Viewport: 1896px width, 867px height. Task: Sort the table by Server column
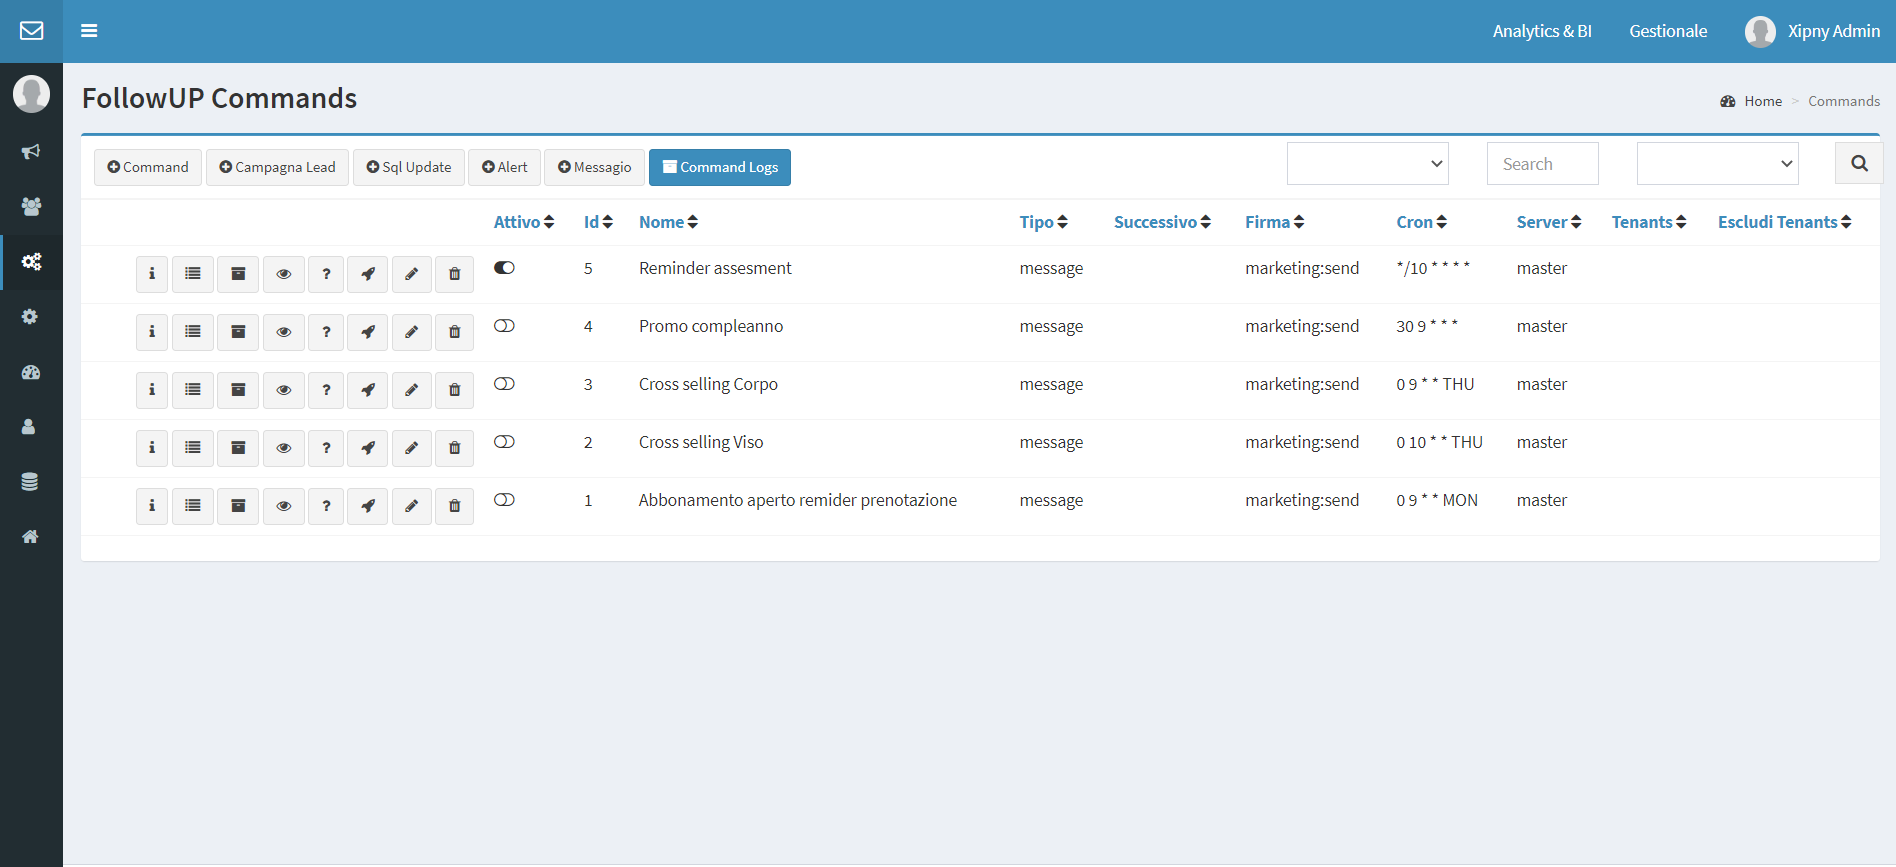(1548, 222)
